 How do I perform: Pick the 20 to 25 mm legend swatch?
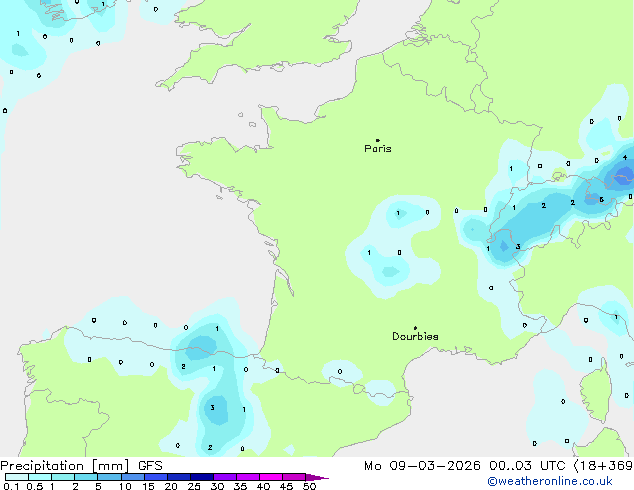179,477
